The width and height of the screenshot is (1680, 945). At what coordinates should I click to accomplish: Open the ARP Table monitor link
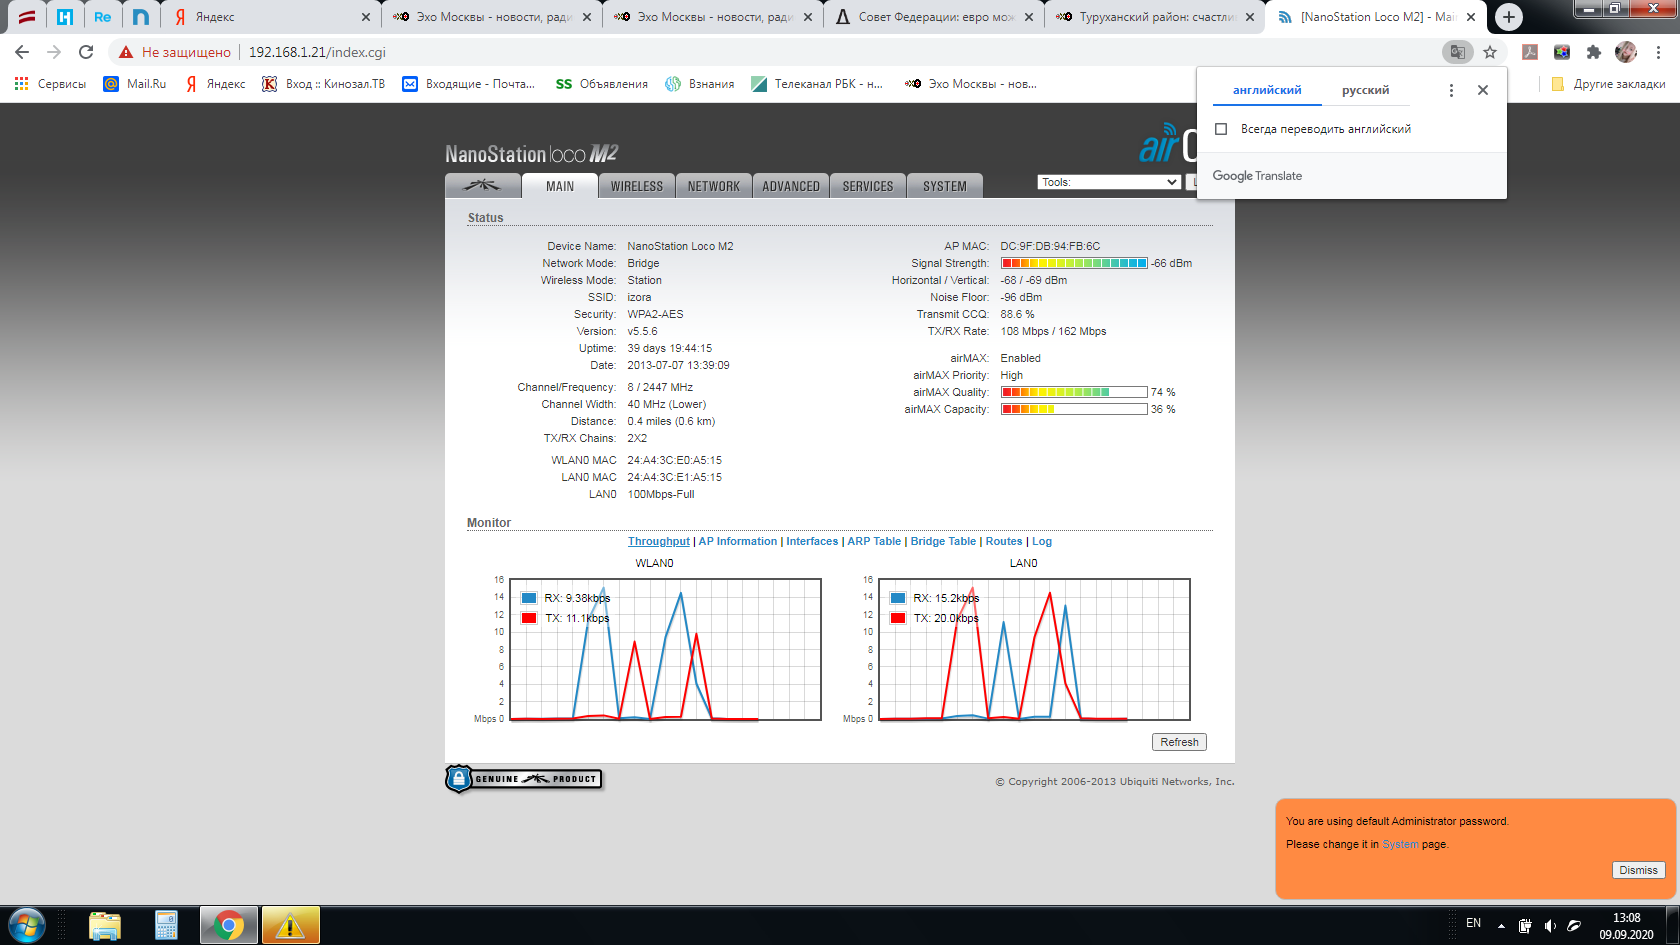pos(874,541)
